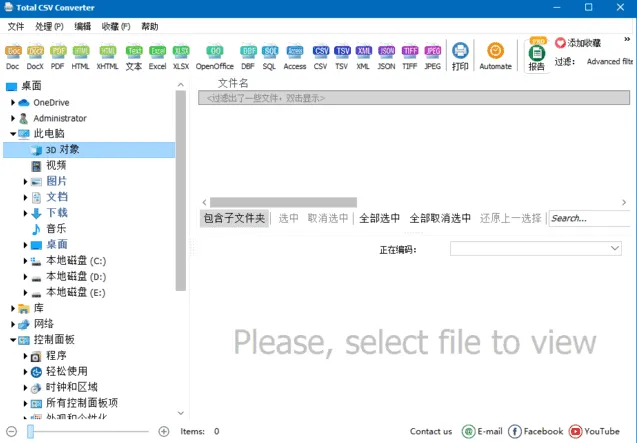This screenshot has height=443, width=637.
Task: Select the XLSX format icon
Action: [x=181, y=56]
